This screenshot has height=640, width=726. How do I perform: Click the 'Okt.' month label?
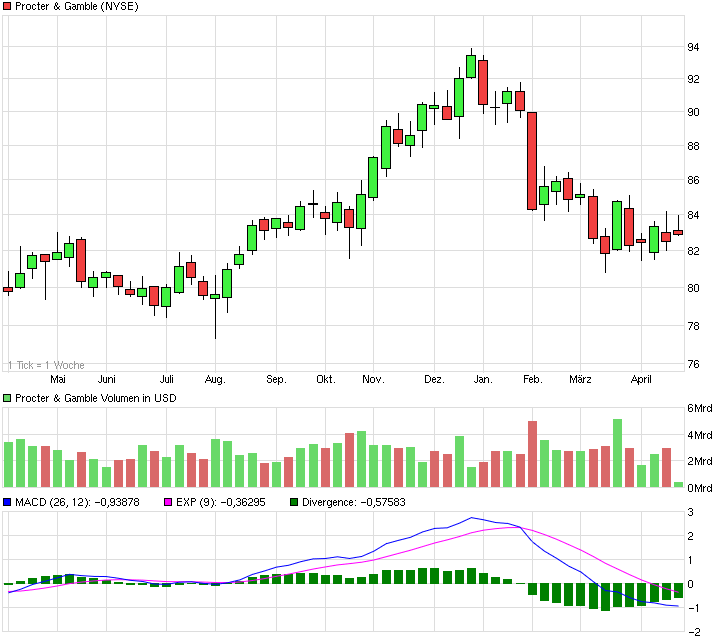326,379
